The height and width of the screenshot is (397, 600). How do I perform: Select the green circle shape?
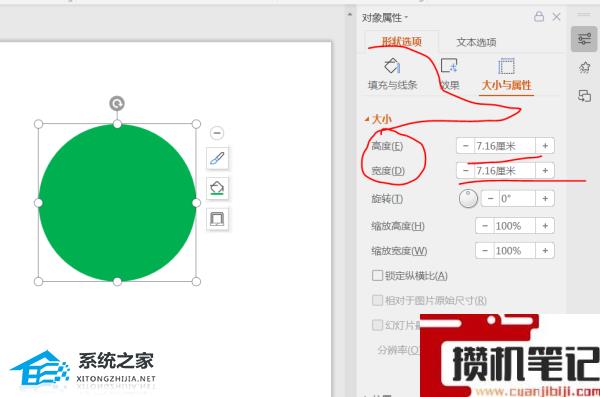click(117, 203)
